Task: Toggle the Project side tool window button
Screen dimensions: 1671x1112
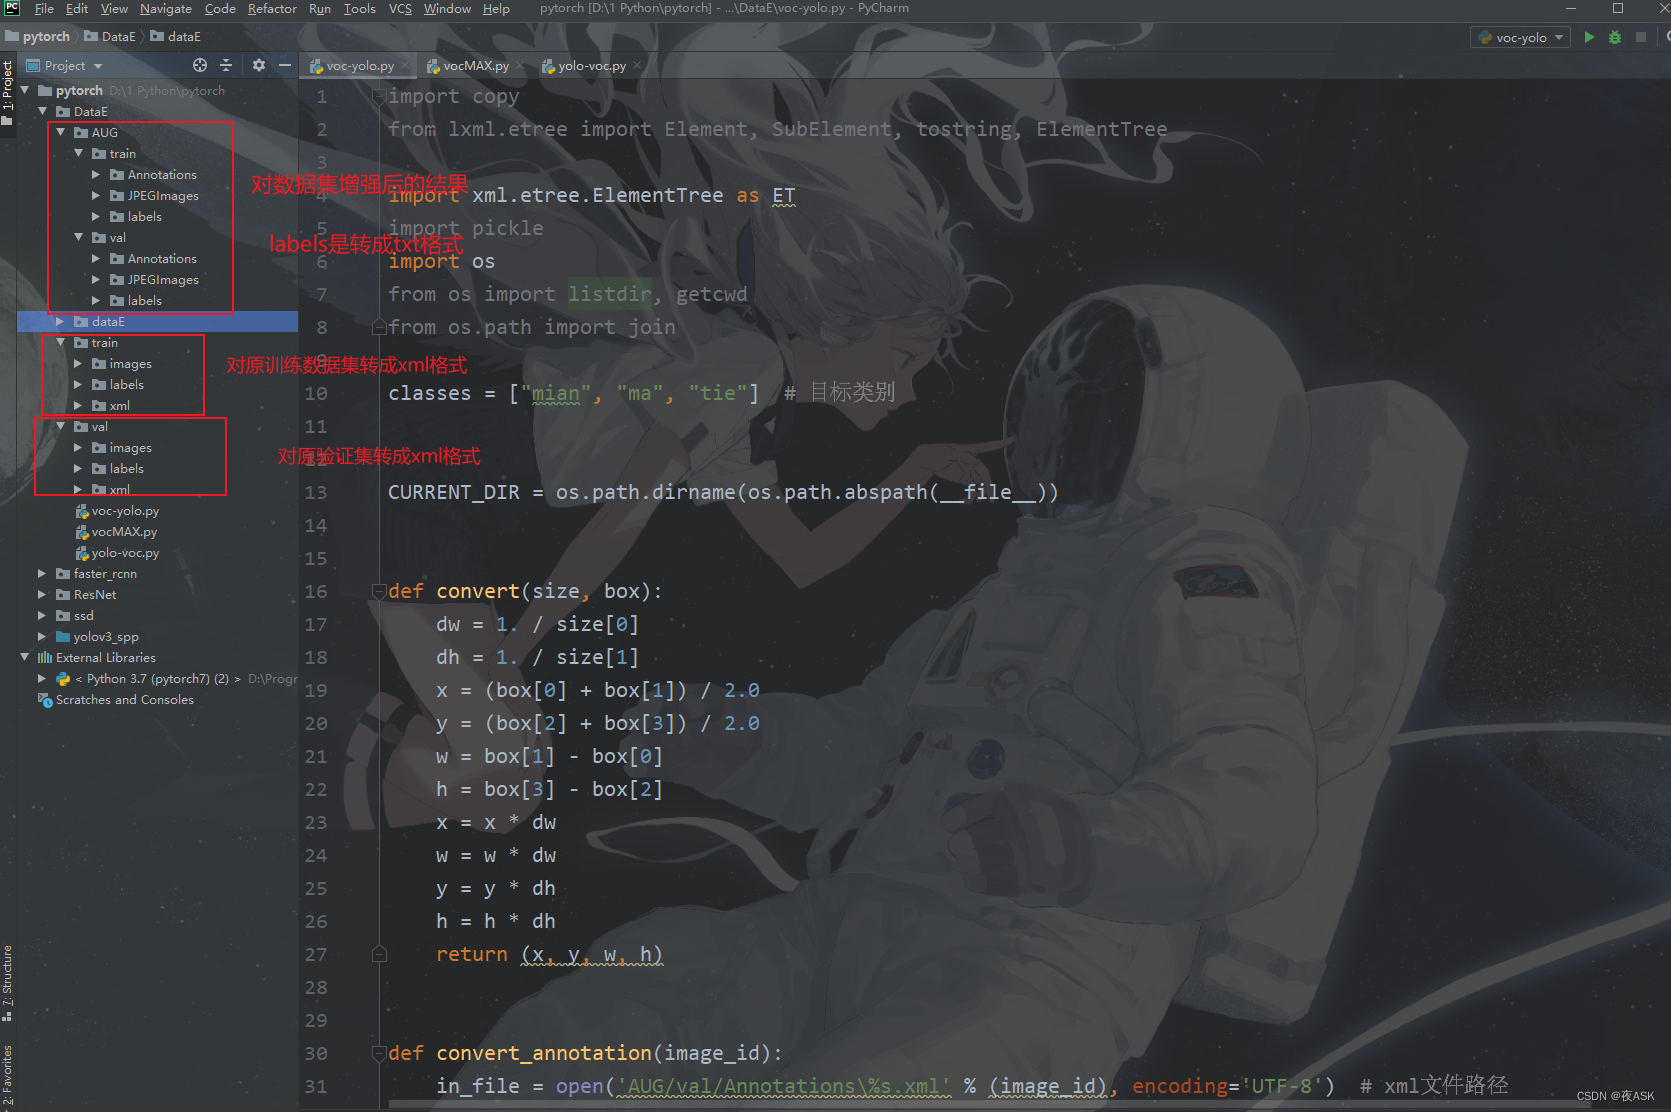Action: click(8, 91)
